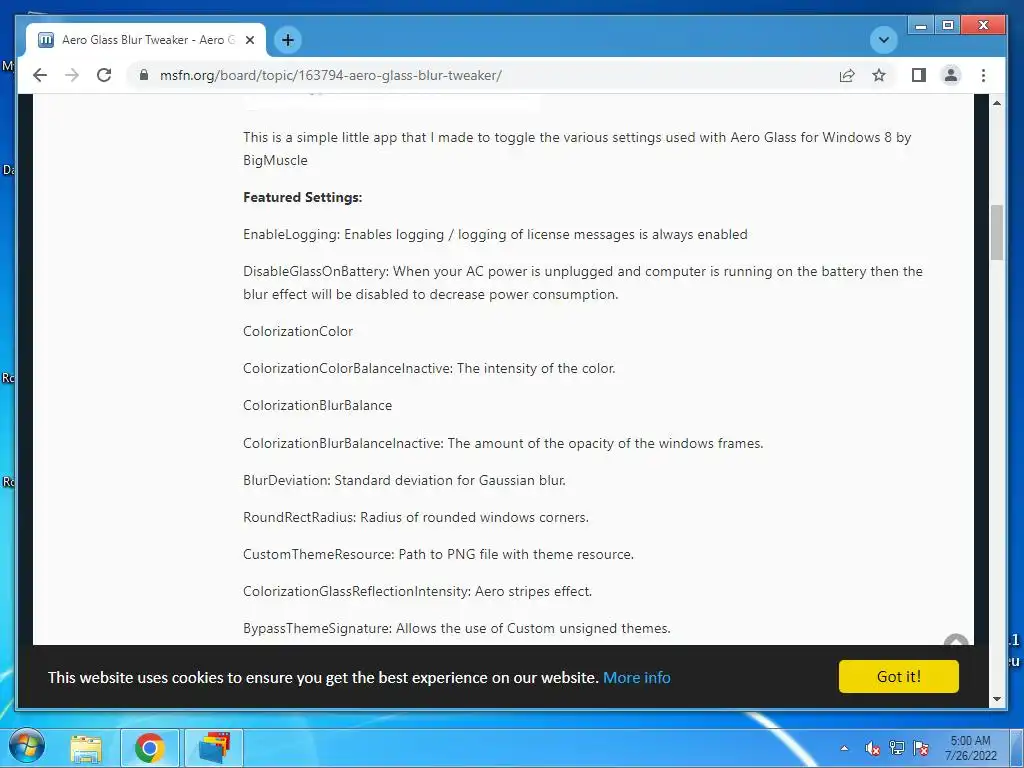Open Chrome's three-dot menu
This screenshot has width=1024, height=768.
click(983, 75)
